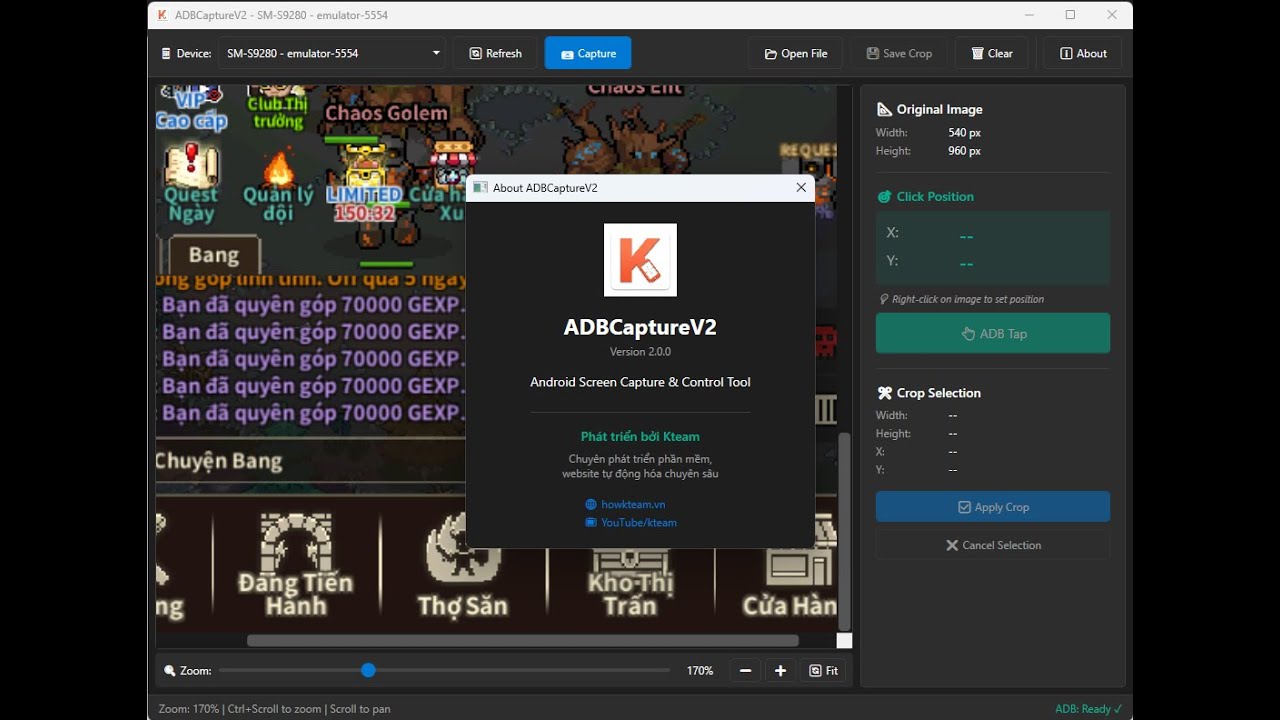Click the zoom slider handle
The height and width of the screenshot is (720, 1280).
368,670
